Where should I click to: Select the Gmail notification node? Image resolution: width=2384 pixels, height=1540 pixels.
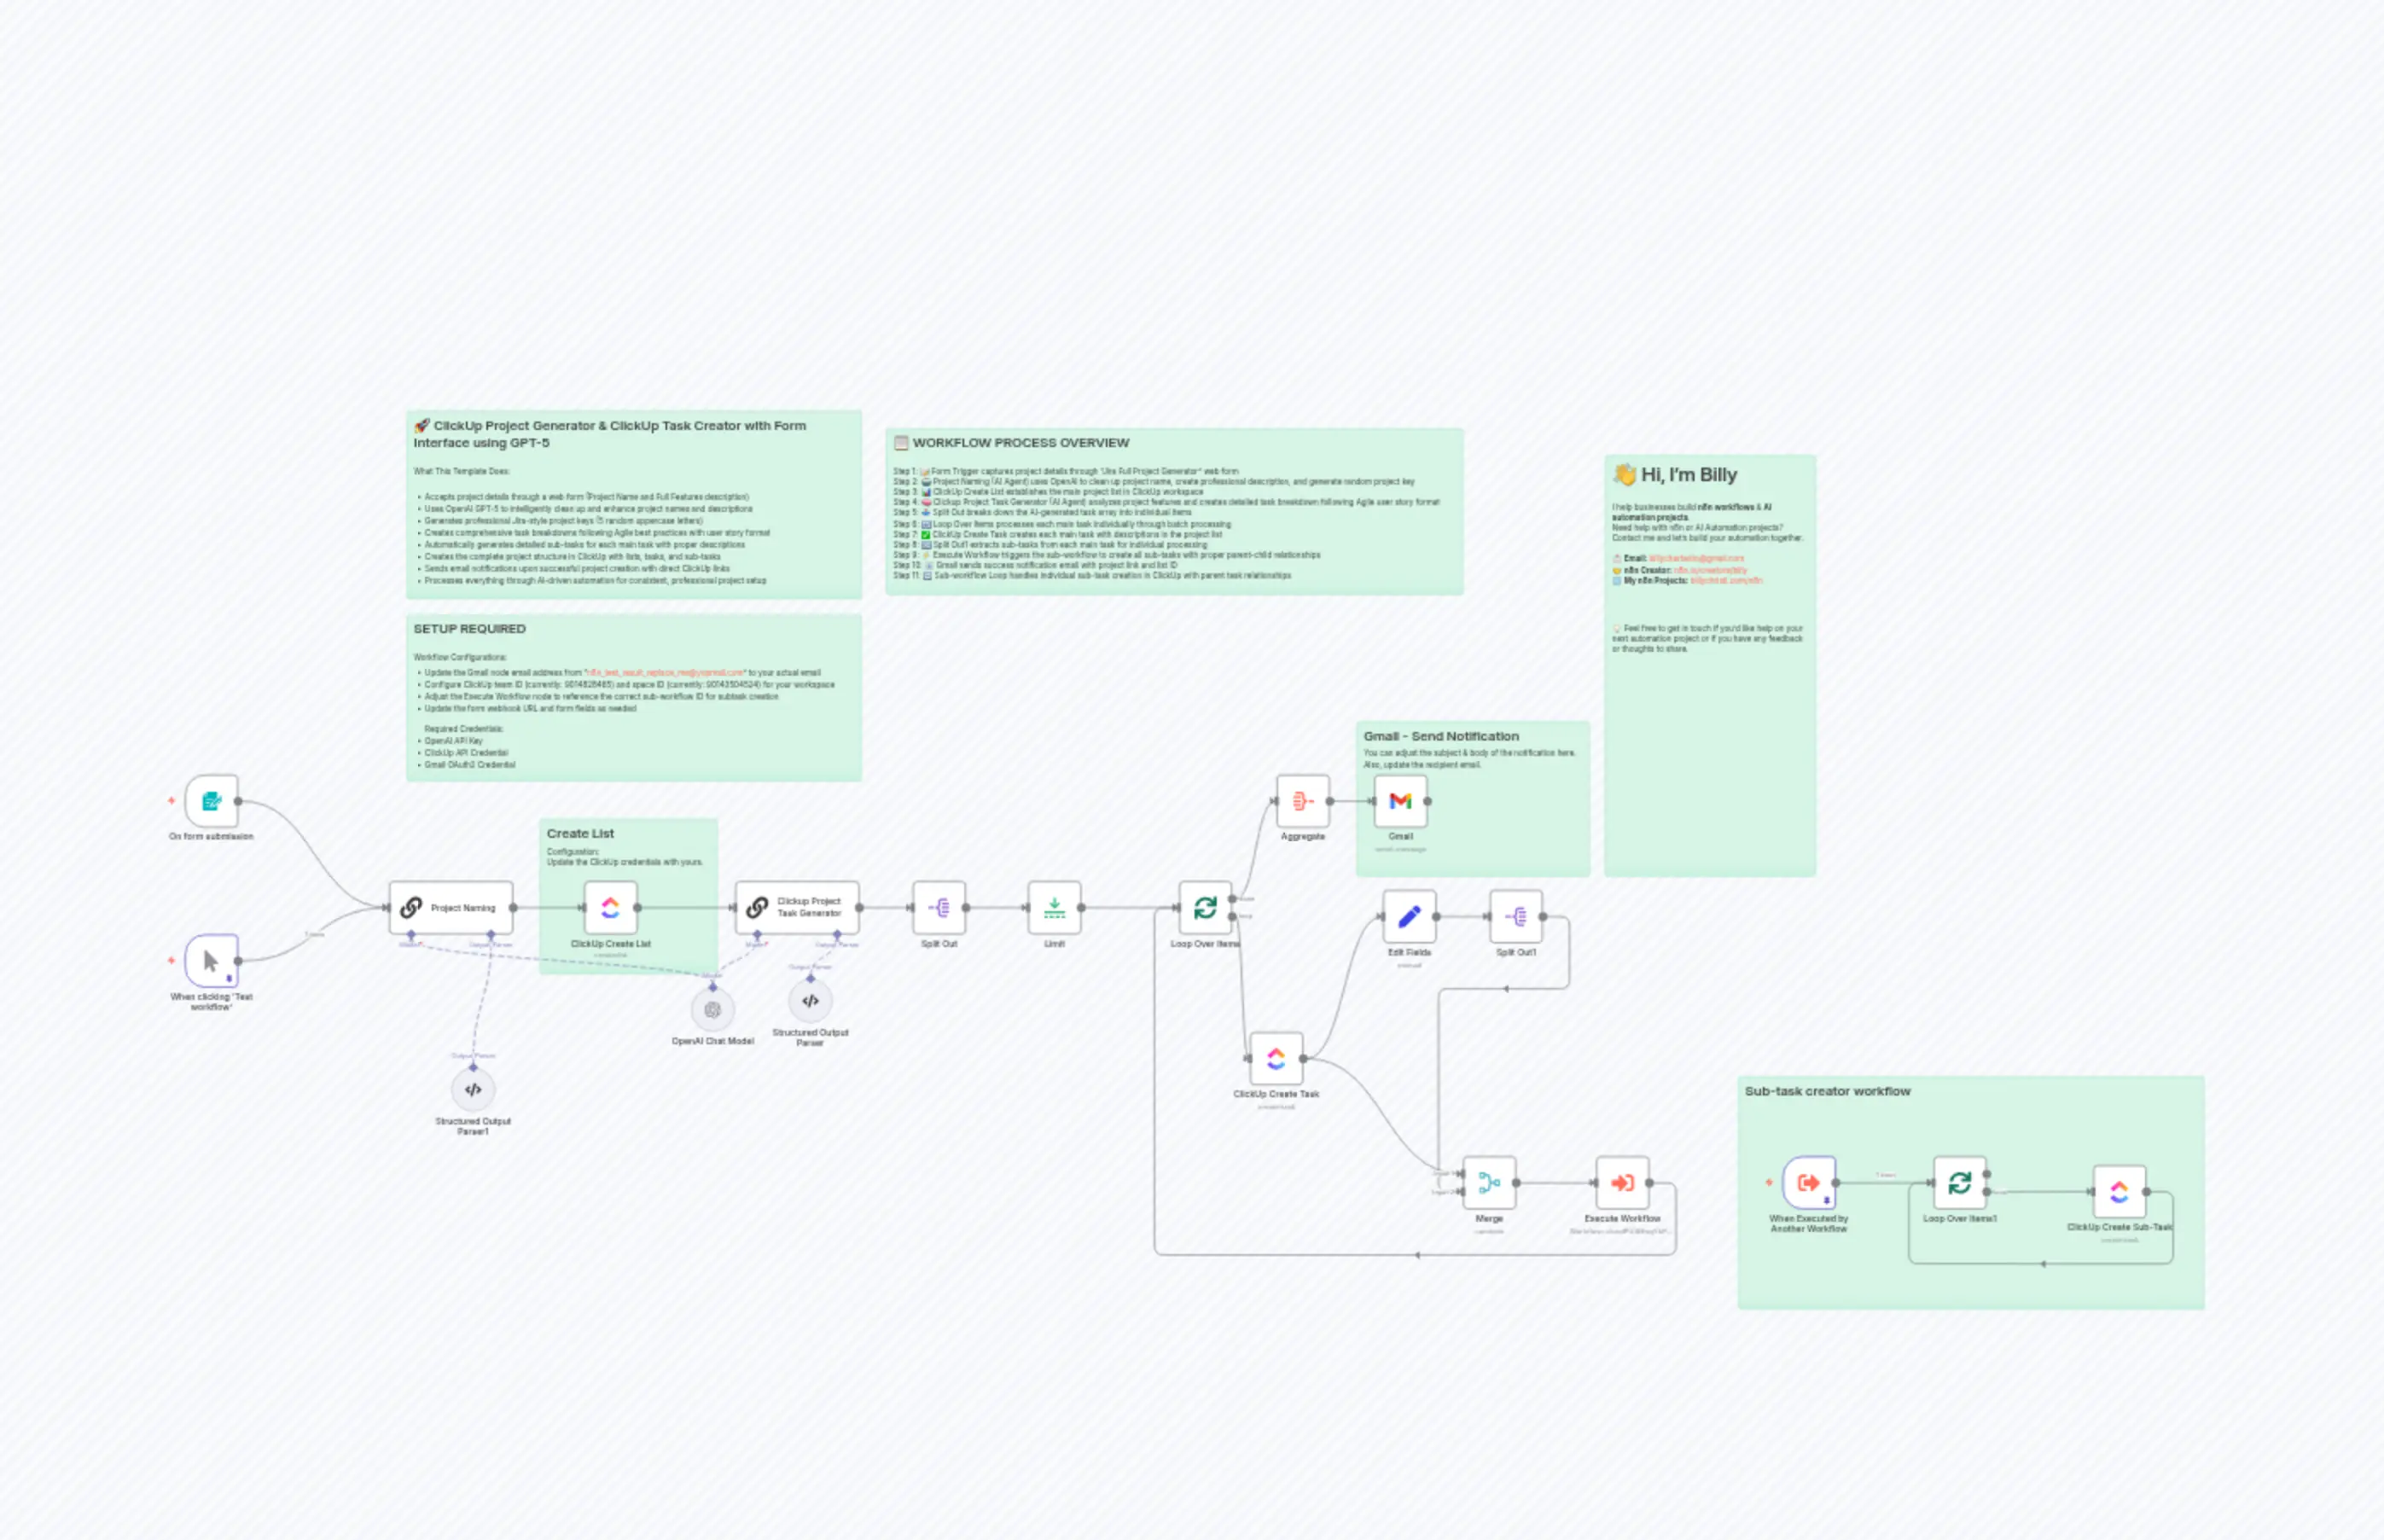point(1401,801)
